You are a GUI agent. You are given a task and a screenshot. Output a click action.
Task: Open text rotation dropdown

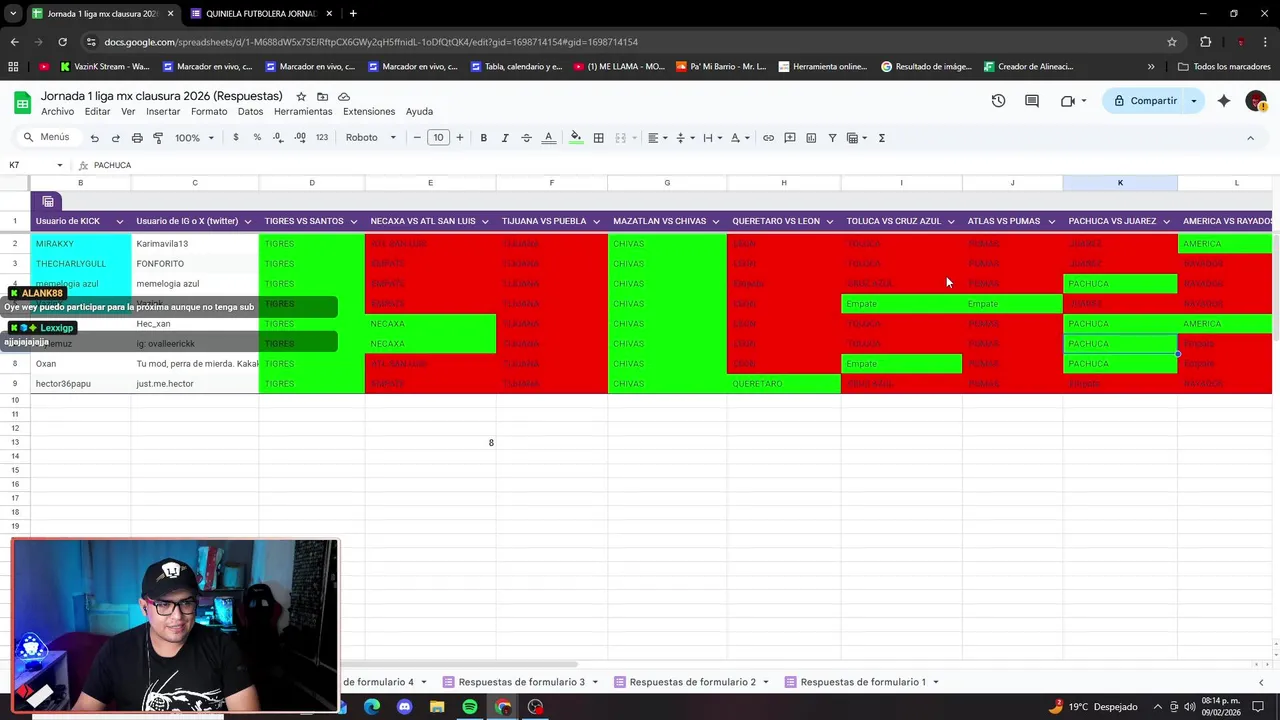(738, 138)
